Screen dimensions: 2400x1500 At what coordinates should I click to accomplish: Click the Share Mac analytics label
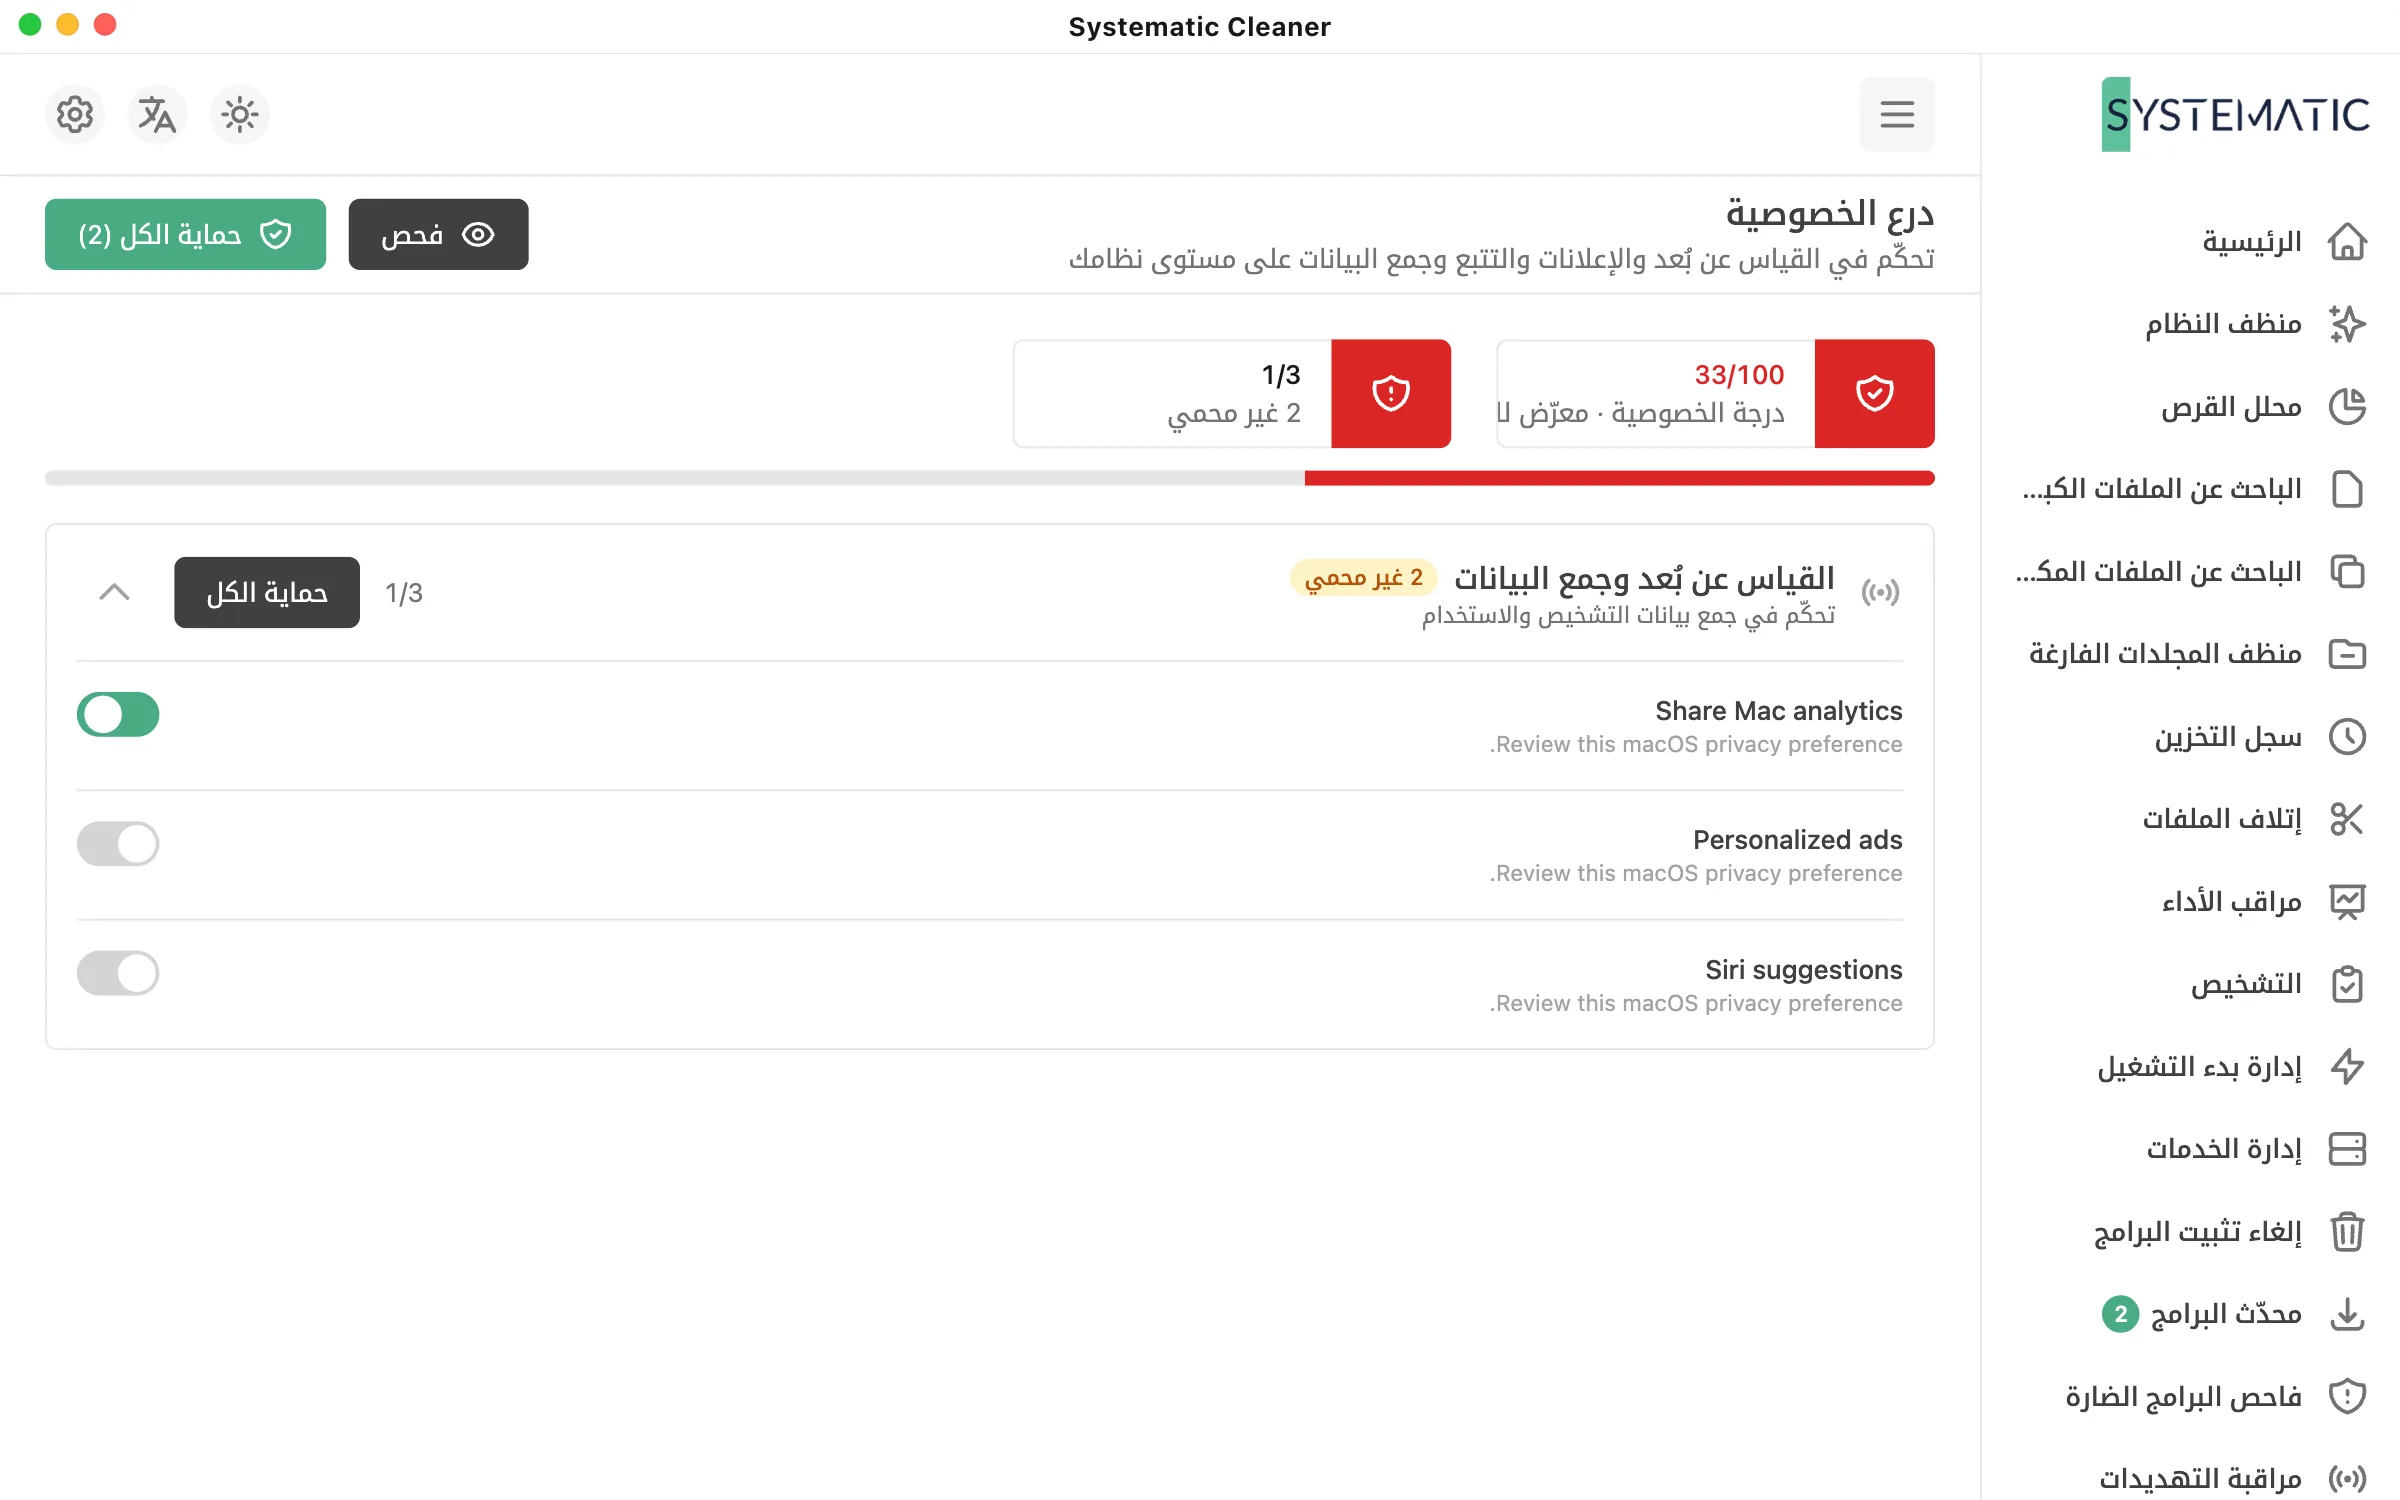point(1778,711)
